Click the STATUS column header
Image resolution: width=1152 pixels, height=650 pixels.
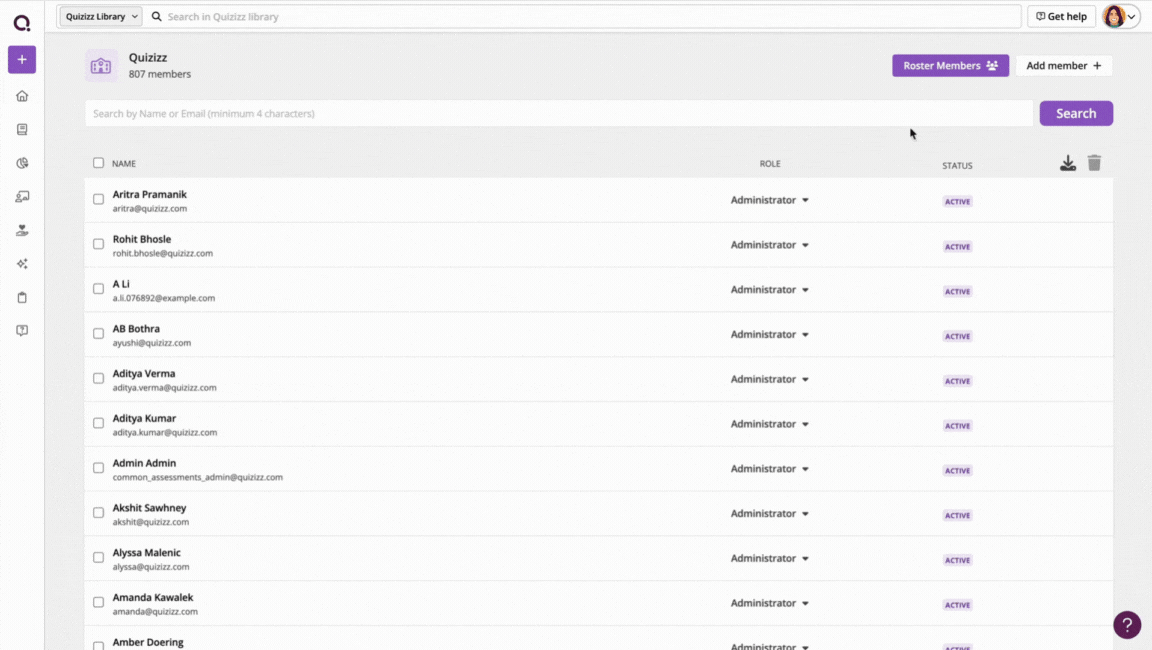(957, 166)
